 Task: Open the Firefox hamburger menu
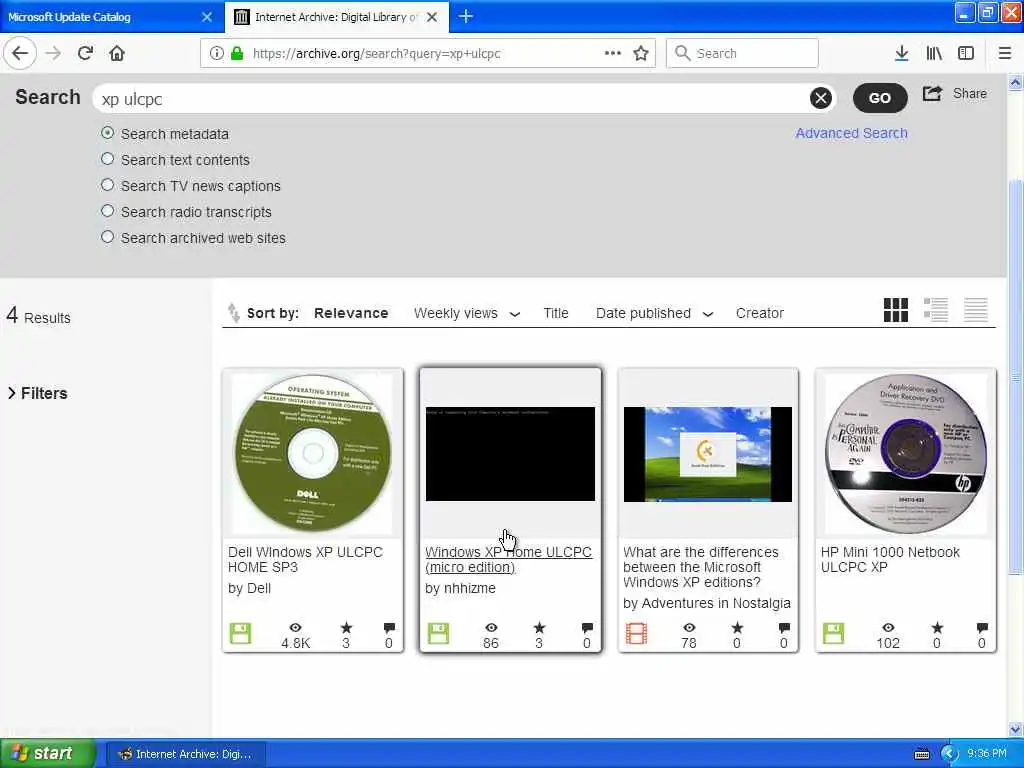pos(1004,54)
